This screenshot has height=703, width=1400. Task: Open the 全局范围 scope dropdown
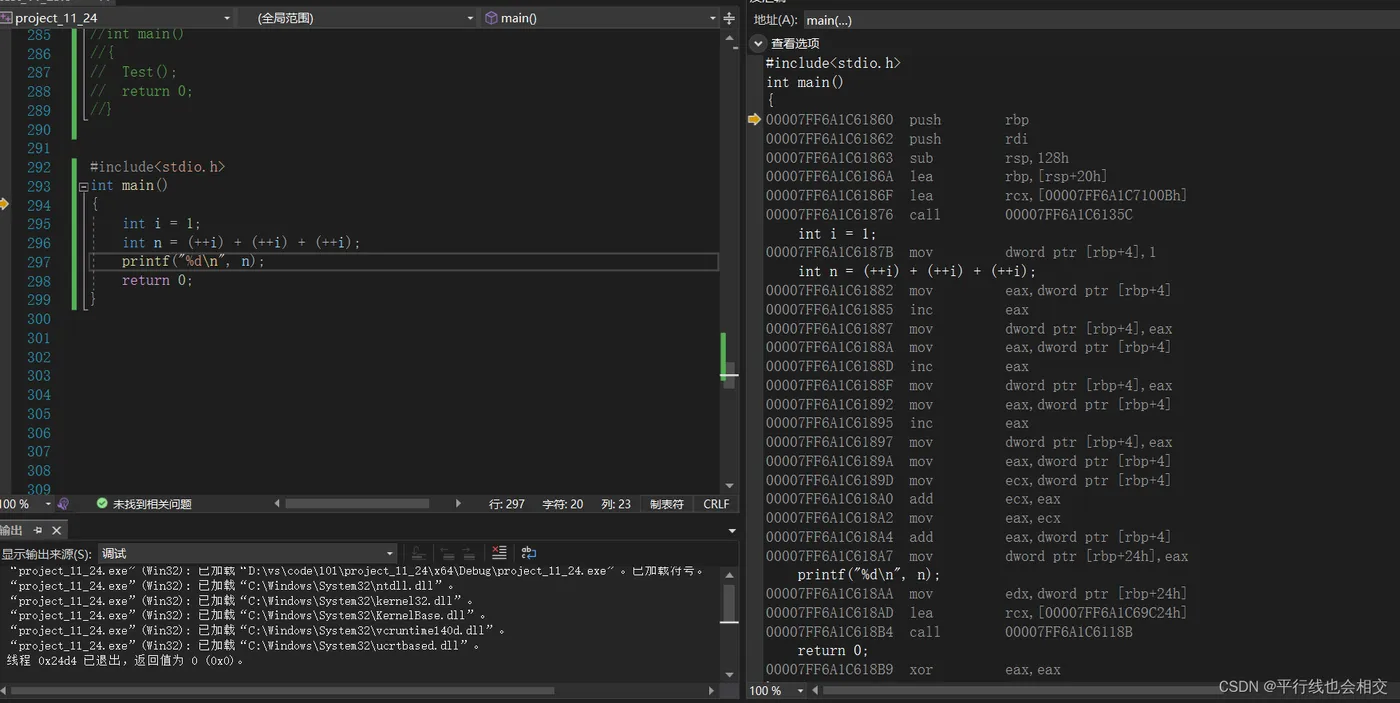pyautogui.click(x=470, y=18)
